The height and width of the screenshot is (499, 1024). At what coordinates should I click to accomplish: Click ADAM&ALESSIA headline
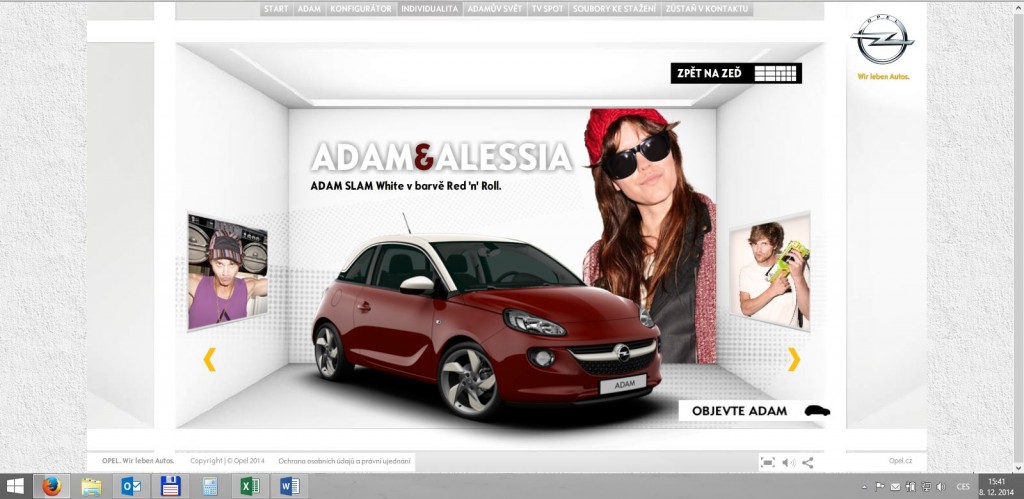coord(441,157)
